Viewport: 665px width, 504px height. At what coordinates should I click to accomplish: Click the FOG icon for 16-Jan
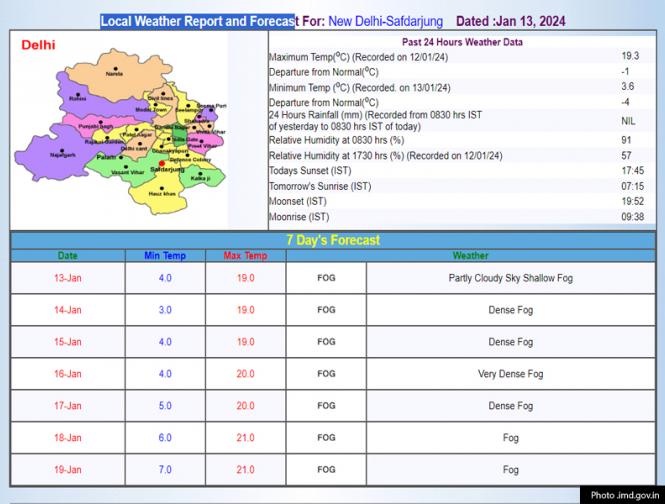pos(326,374)
